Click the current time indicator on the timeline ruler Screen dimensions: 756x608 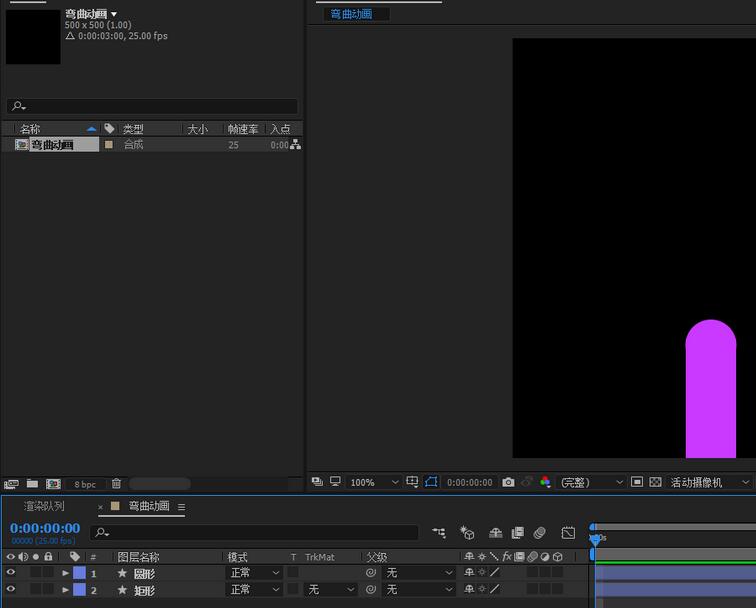click(x=595, y=539)
